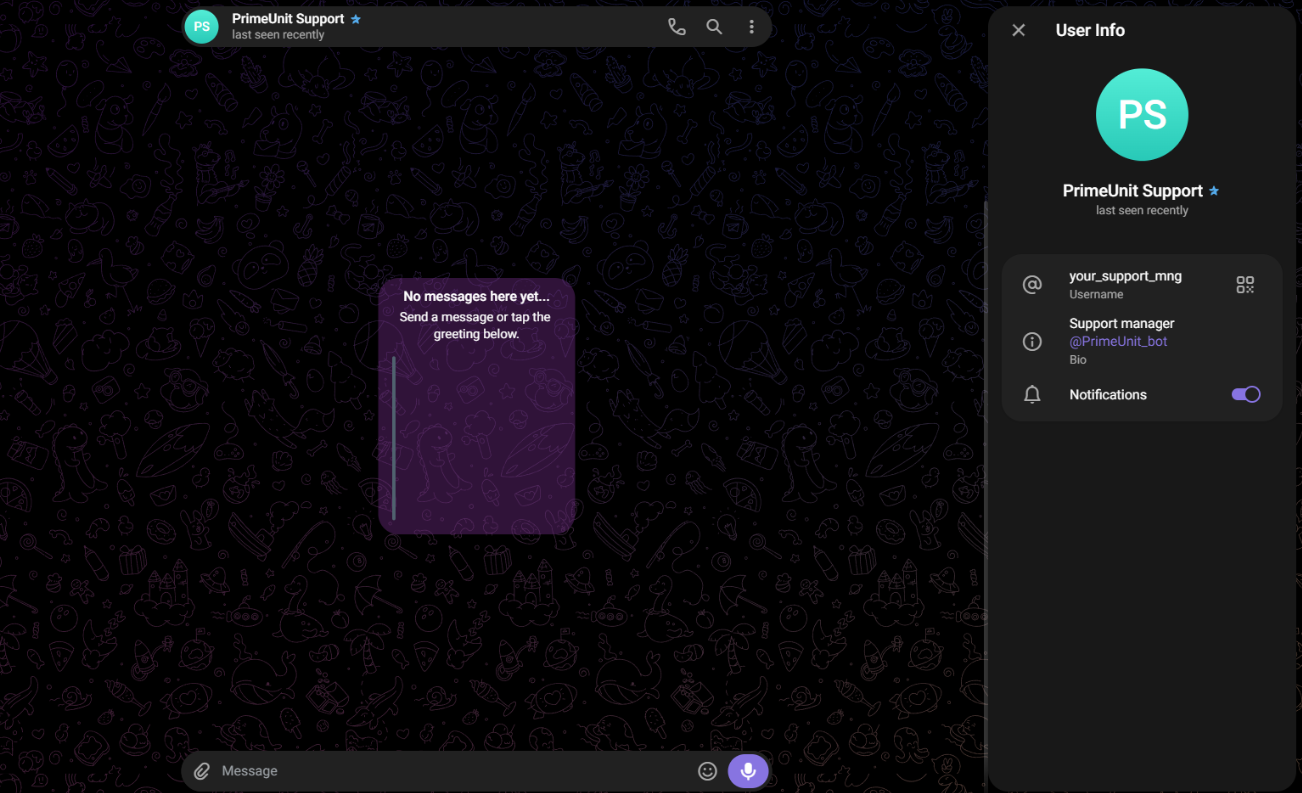Click the PS avatar in the chat header
This screenshot has height=793, width=1302.
point(202,27)
